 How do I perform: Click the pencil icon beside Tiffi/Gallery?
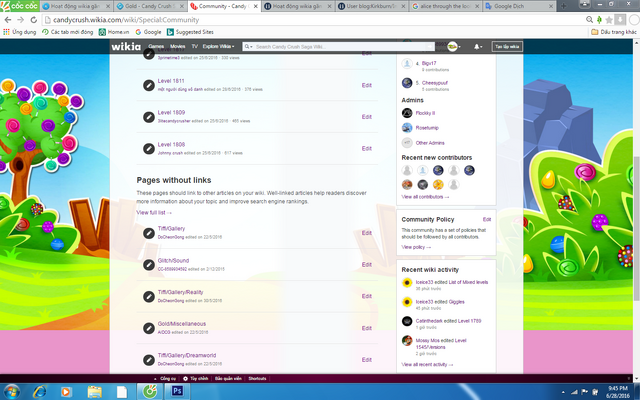(149, 233)
